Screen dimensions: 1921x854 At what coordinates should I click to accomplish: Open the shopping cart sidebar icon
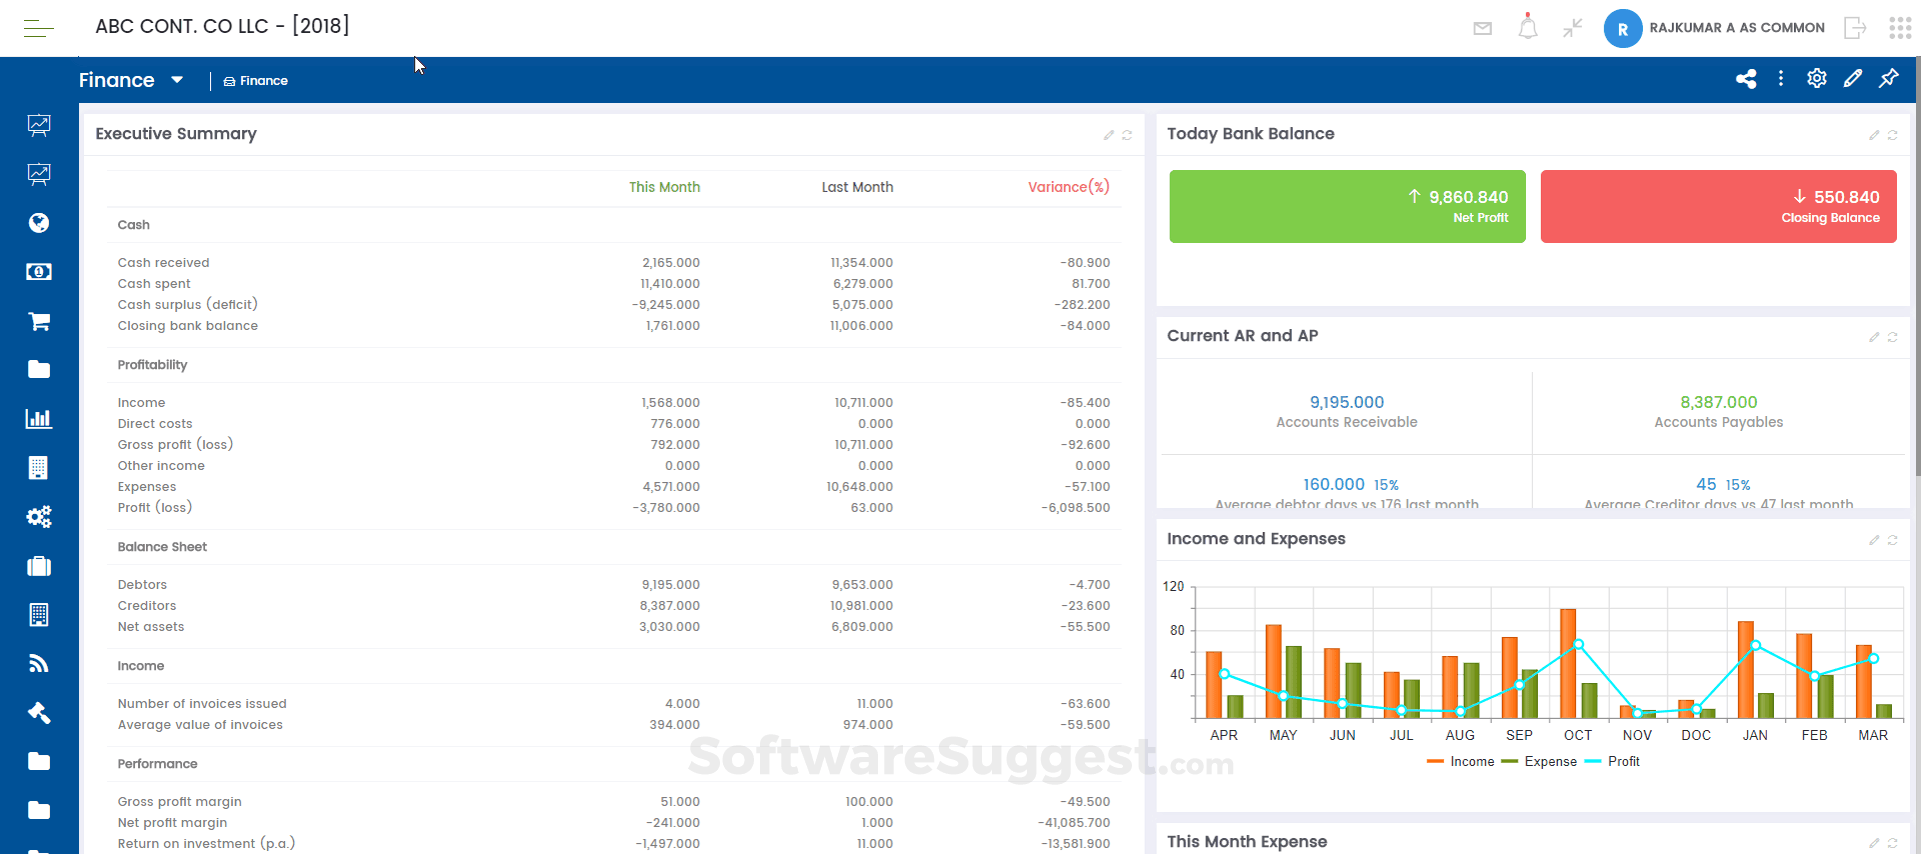click(x=39, y=321)
